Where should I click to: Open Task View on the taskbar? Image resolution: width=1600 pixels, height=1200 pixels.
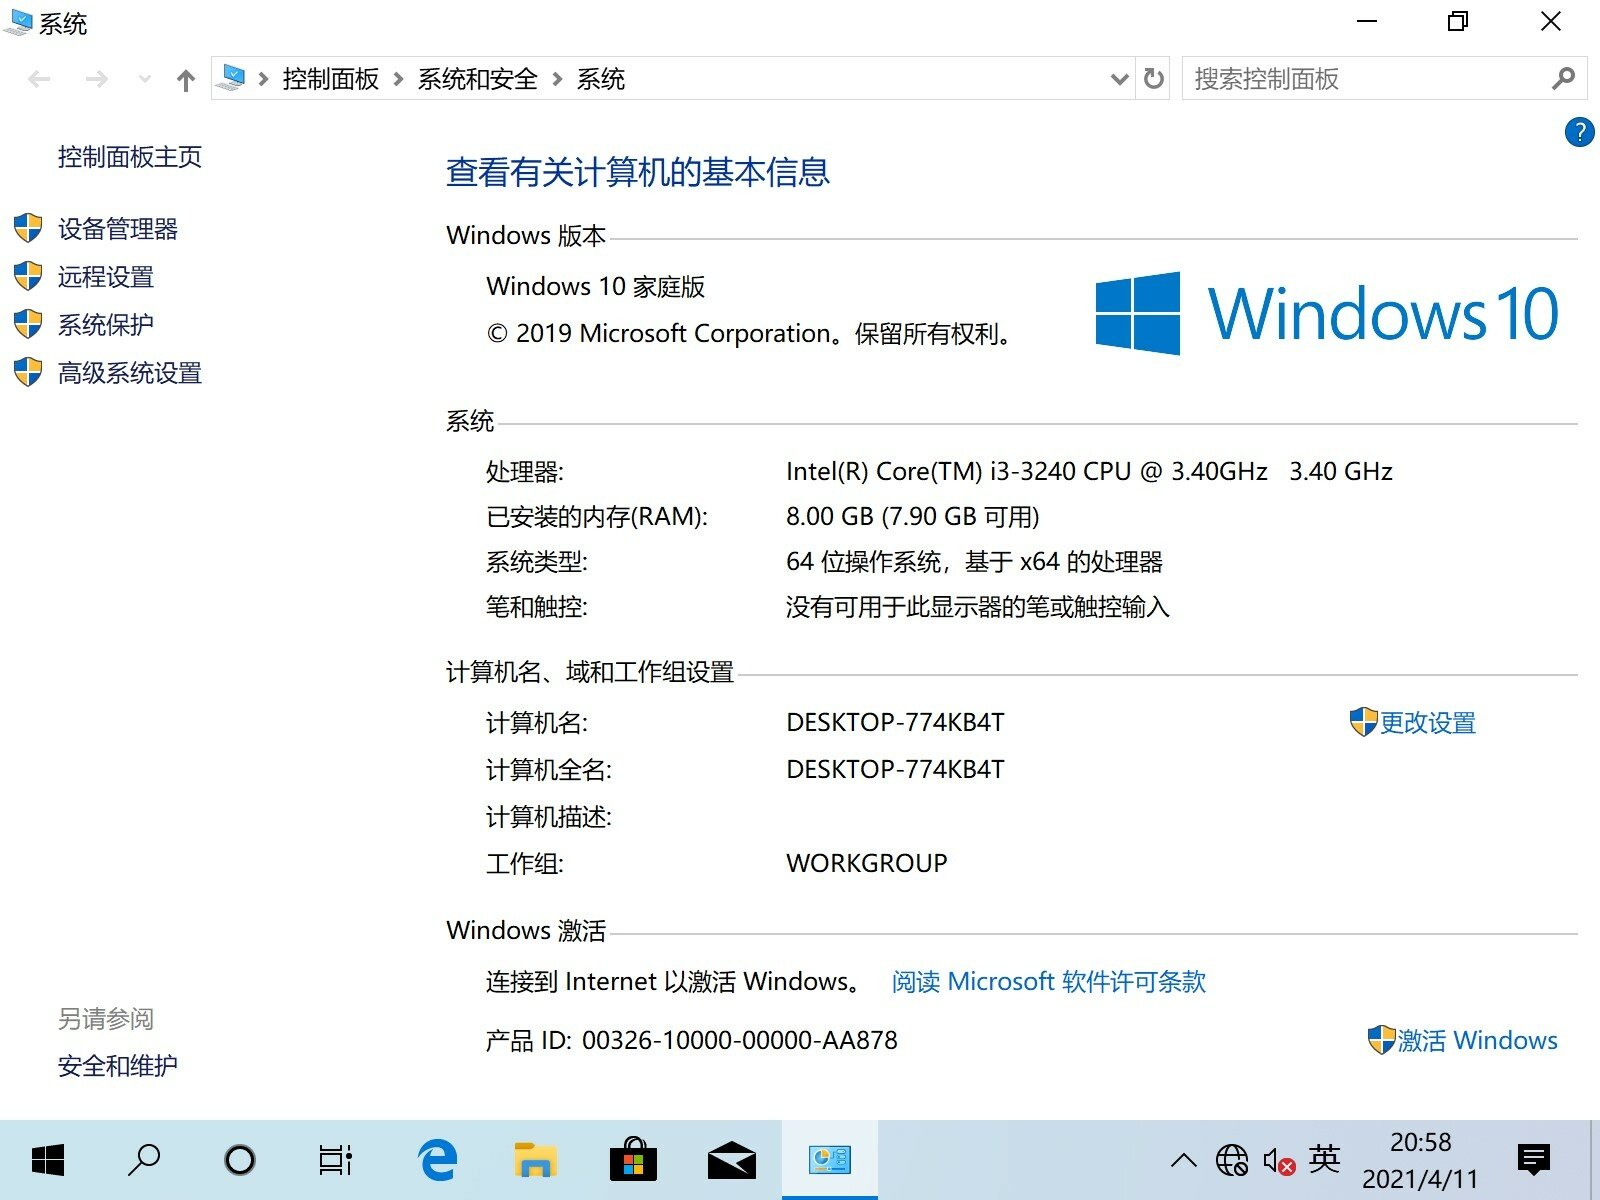point(335,1160)
